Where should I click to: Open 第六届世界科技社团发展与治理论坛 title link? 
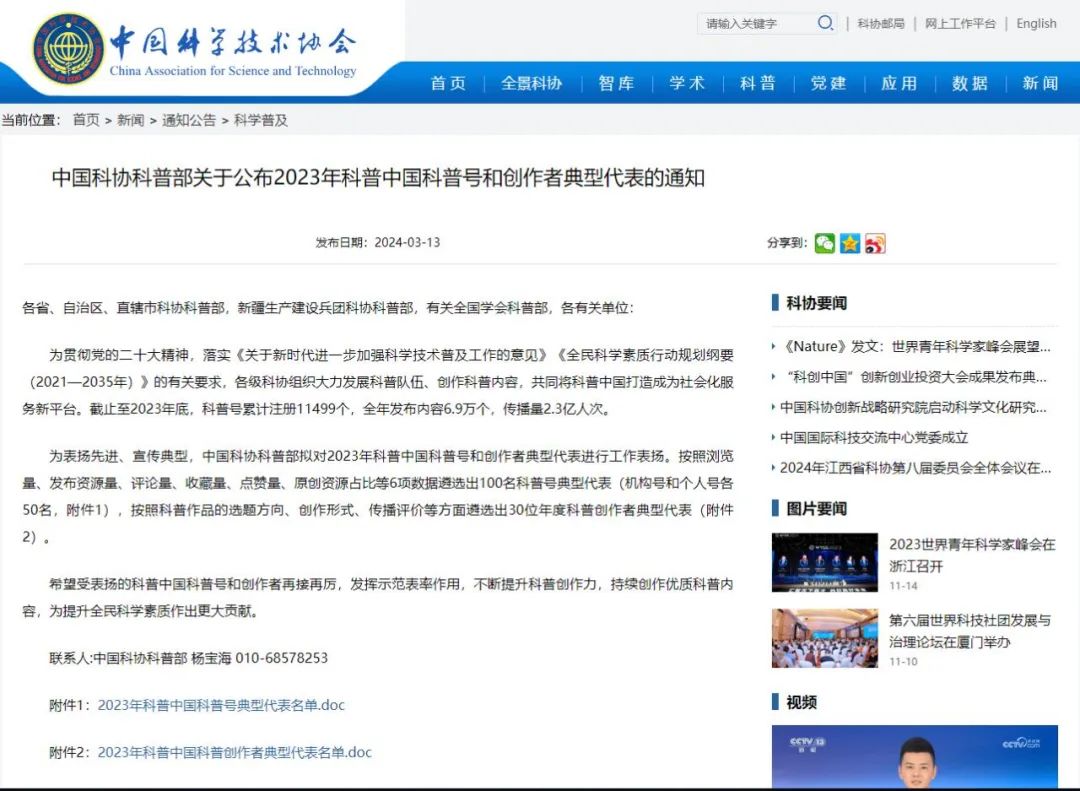(970, 630)
